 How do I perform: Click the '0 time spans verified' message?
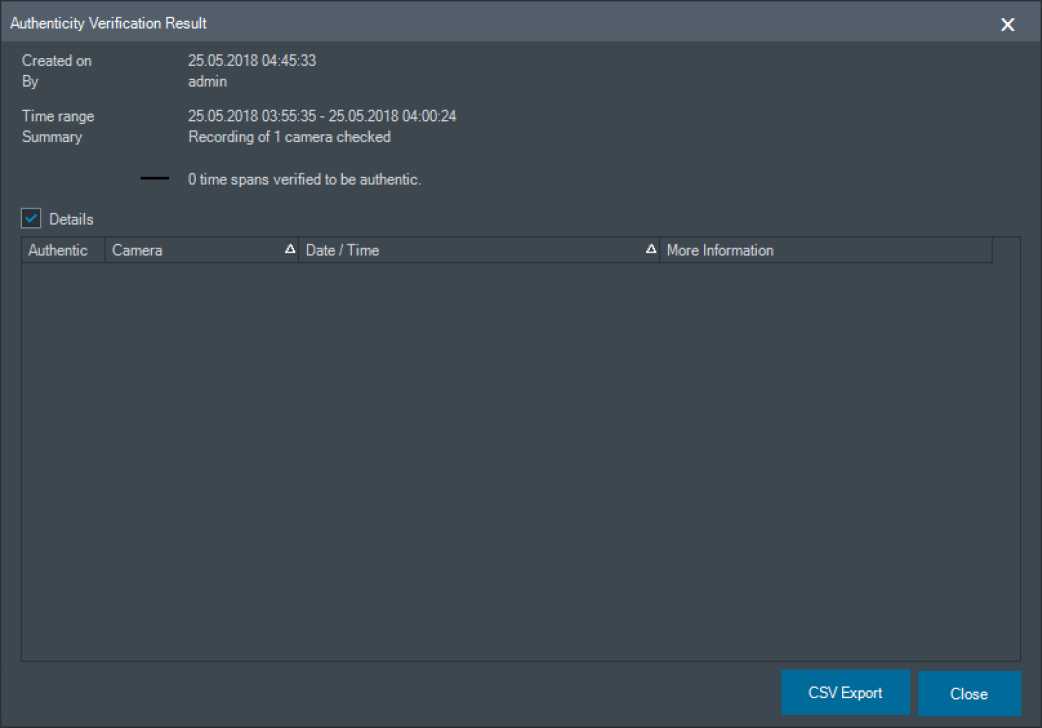point(304,180)
